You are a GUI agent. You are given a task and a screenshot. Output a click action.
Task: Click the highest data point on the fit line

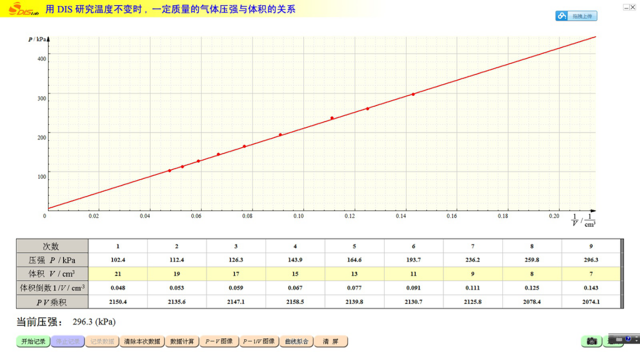(x=413, y=94)
